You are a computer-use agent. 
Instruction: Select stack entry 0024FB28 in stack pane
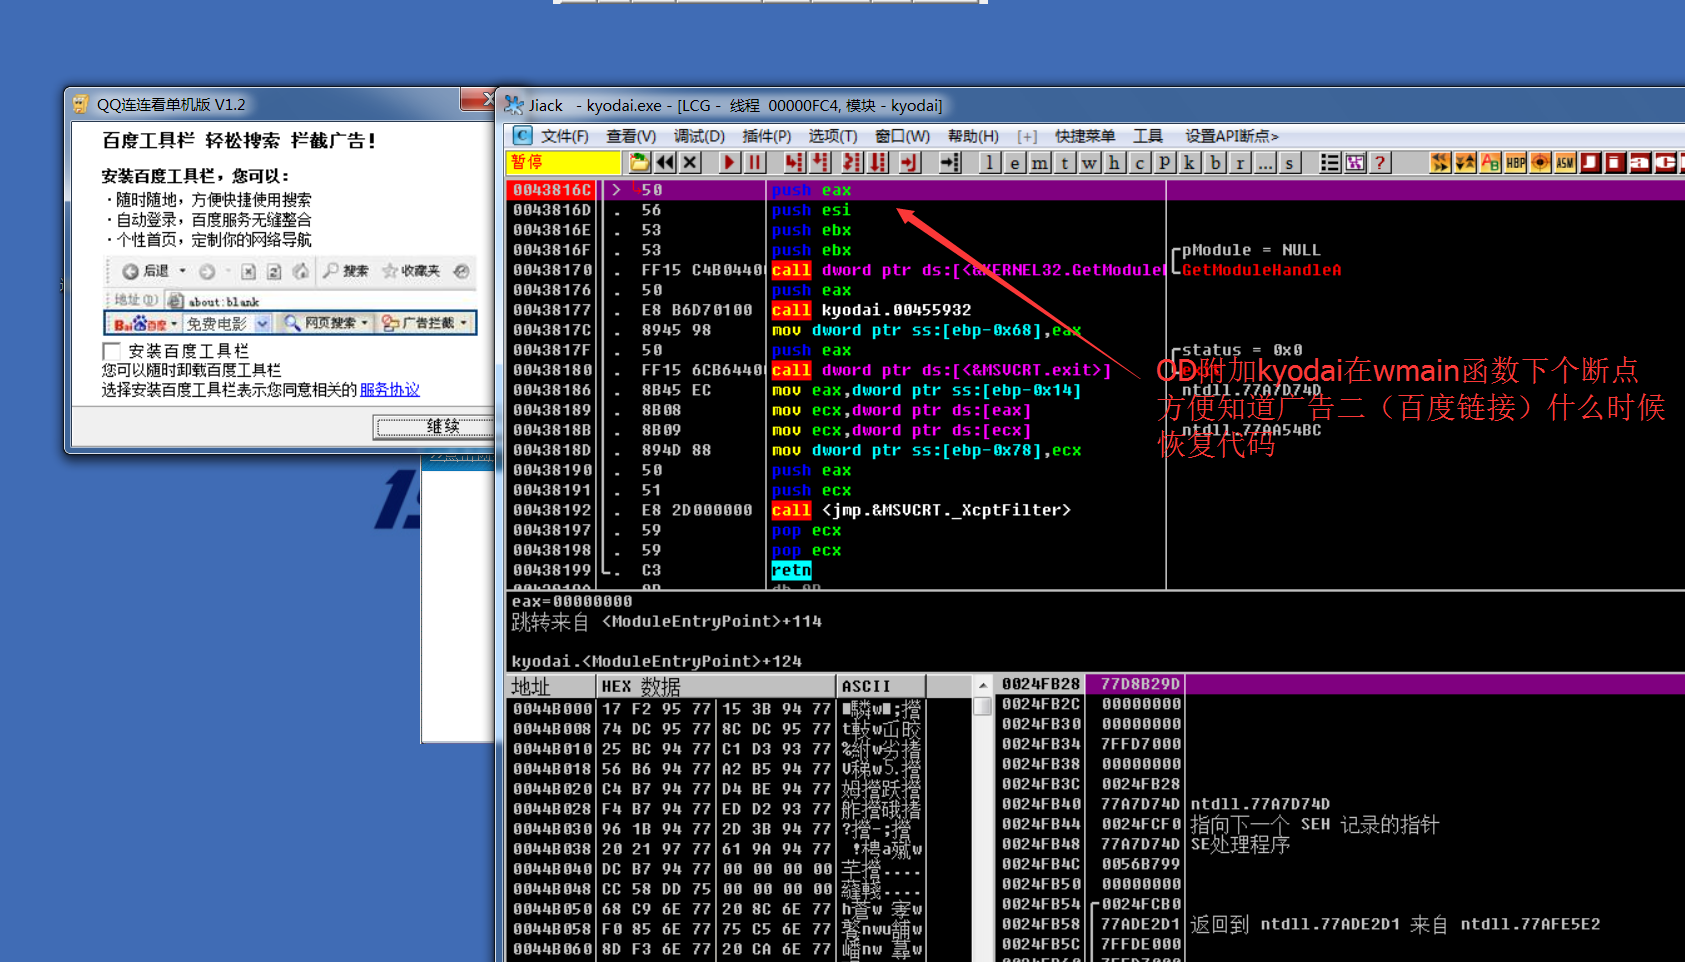1342,684
